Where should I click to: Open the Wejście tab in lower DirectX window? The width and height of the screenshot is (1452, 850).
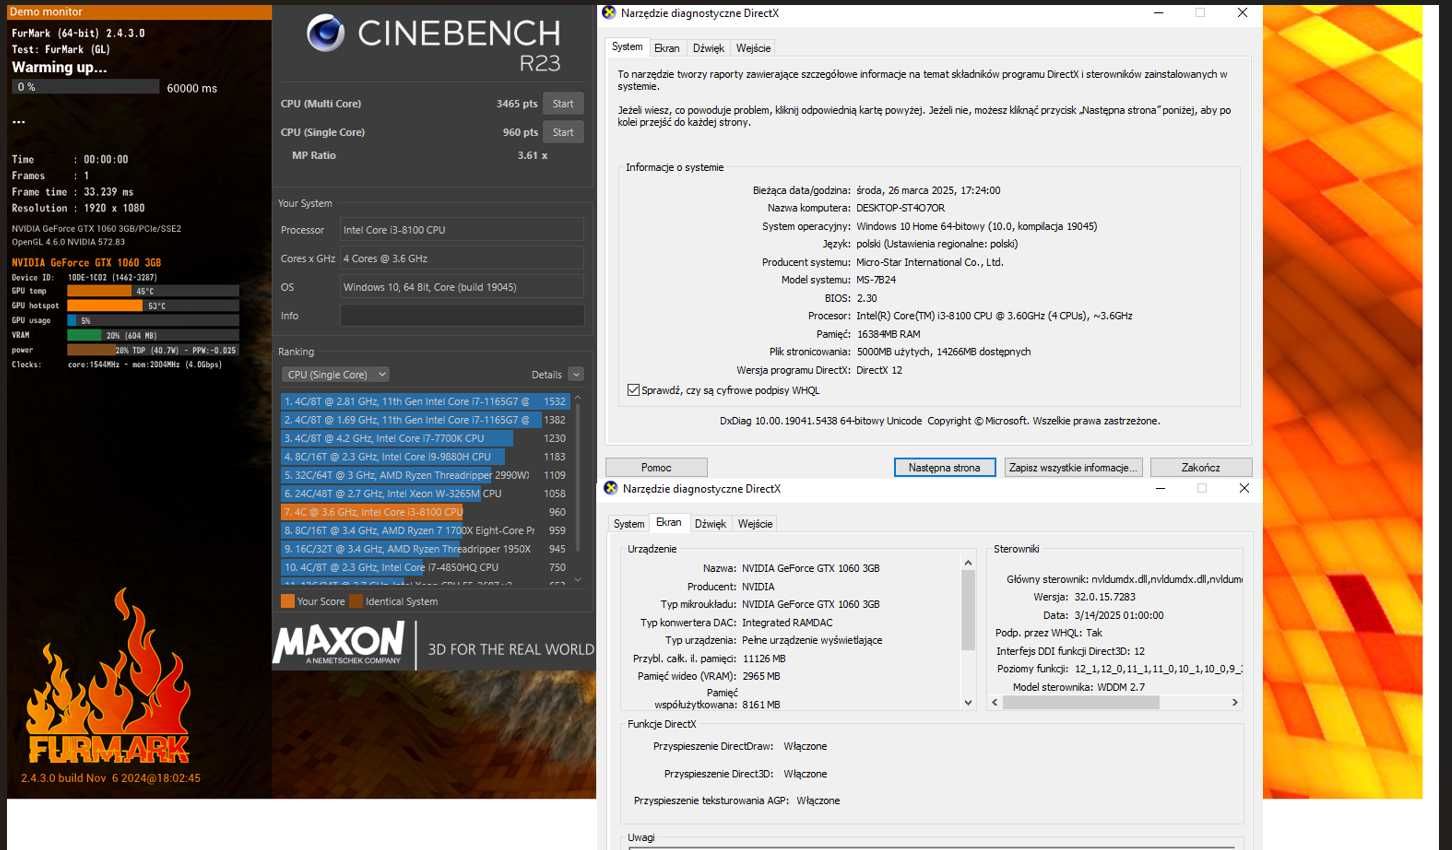click(x=755, y=524)
